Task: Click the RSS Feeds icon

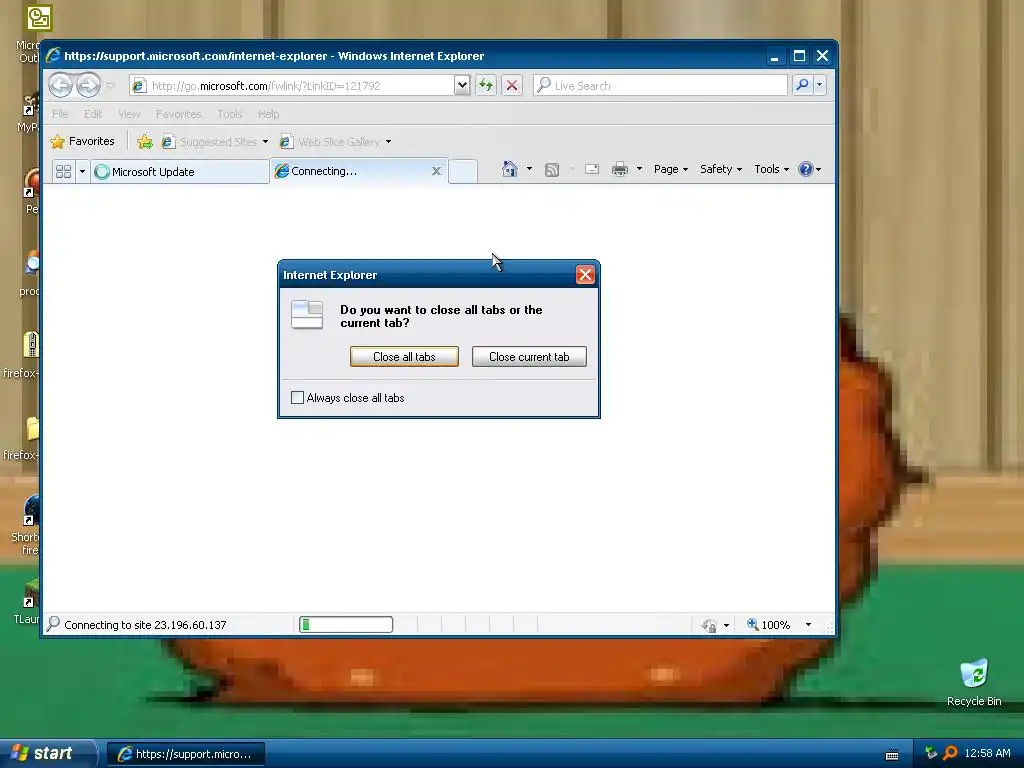Action: 552,170
